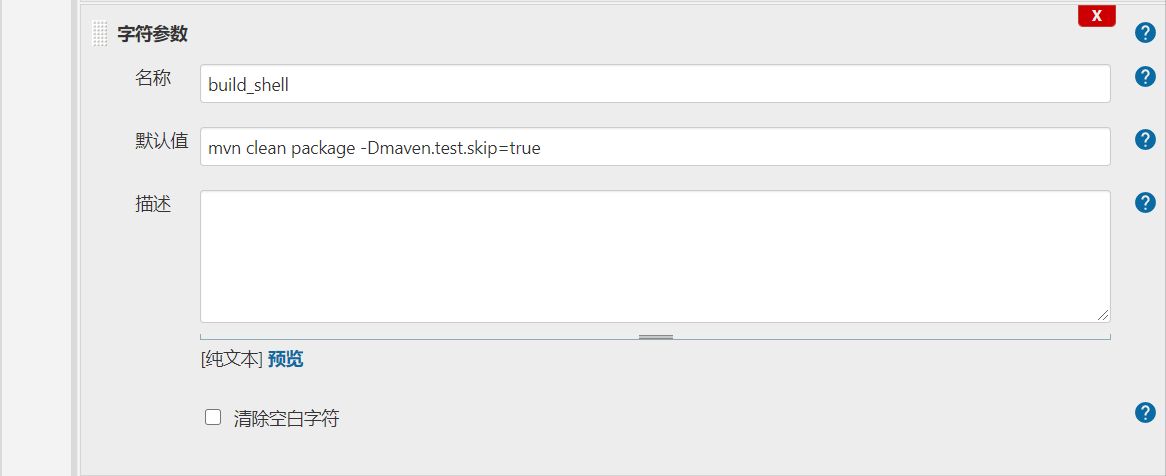Click inside the empty 描述 textarea
The image size is (1166, 476).
[655, 257]
